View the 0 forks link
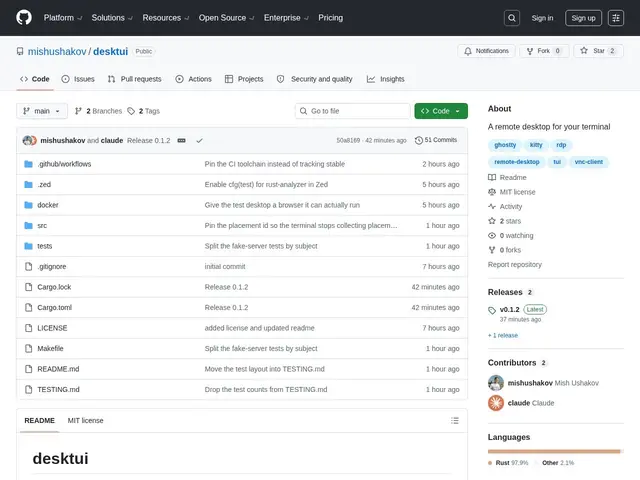Viewport: 640px width, 480px height. pyautogui.click(x=504, y=250)
